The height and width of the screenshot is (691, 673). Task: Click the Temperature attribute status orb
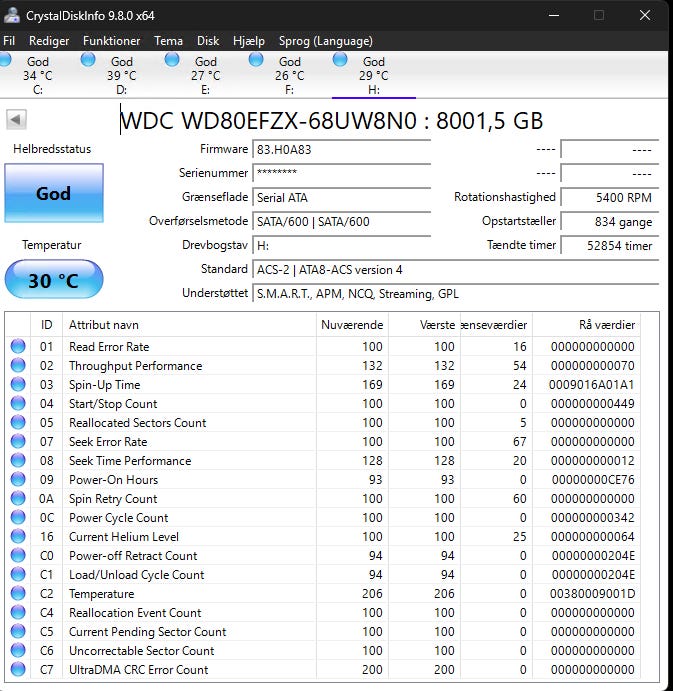(17, 594)
